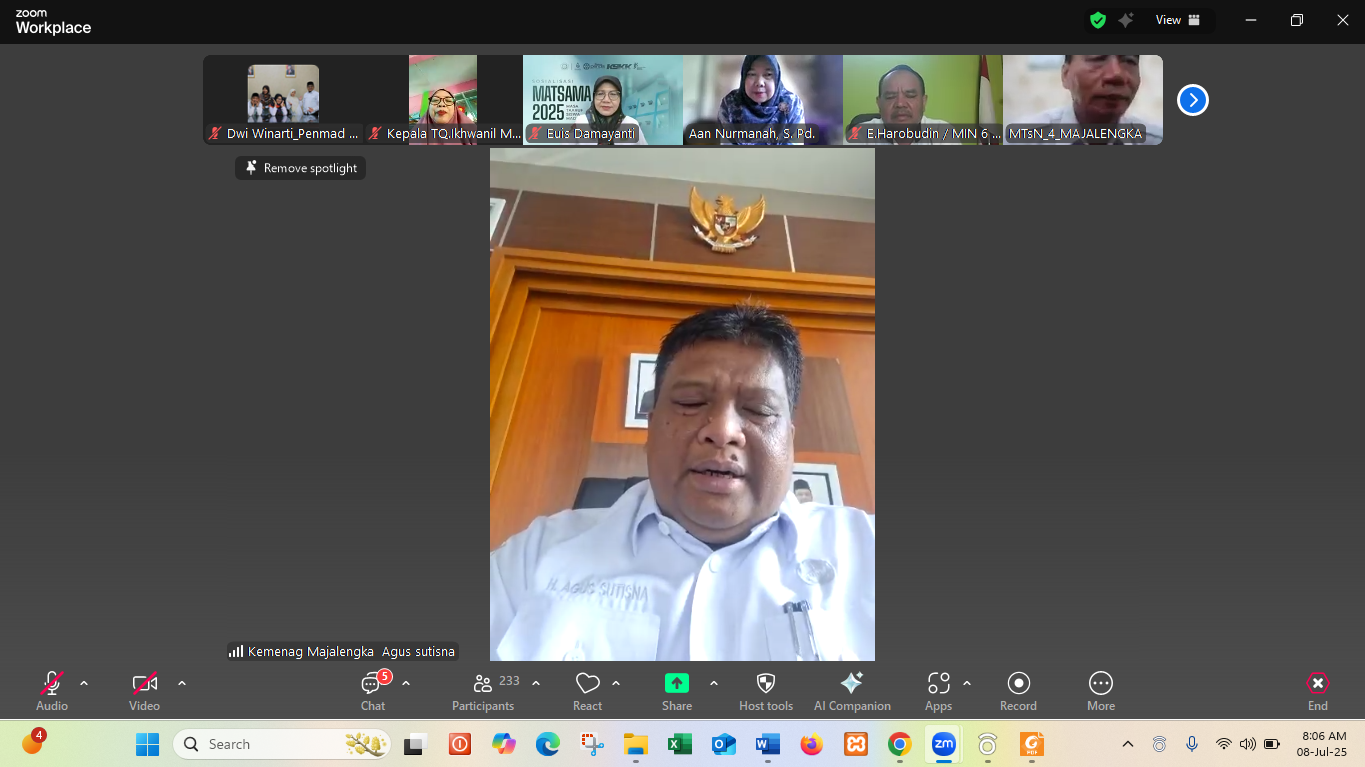
Task: End the meeting
Action: coord(1318,690)
